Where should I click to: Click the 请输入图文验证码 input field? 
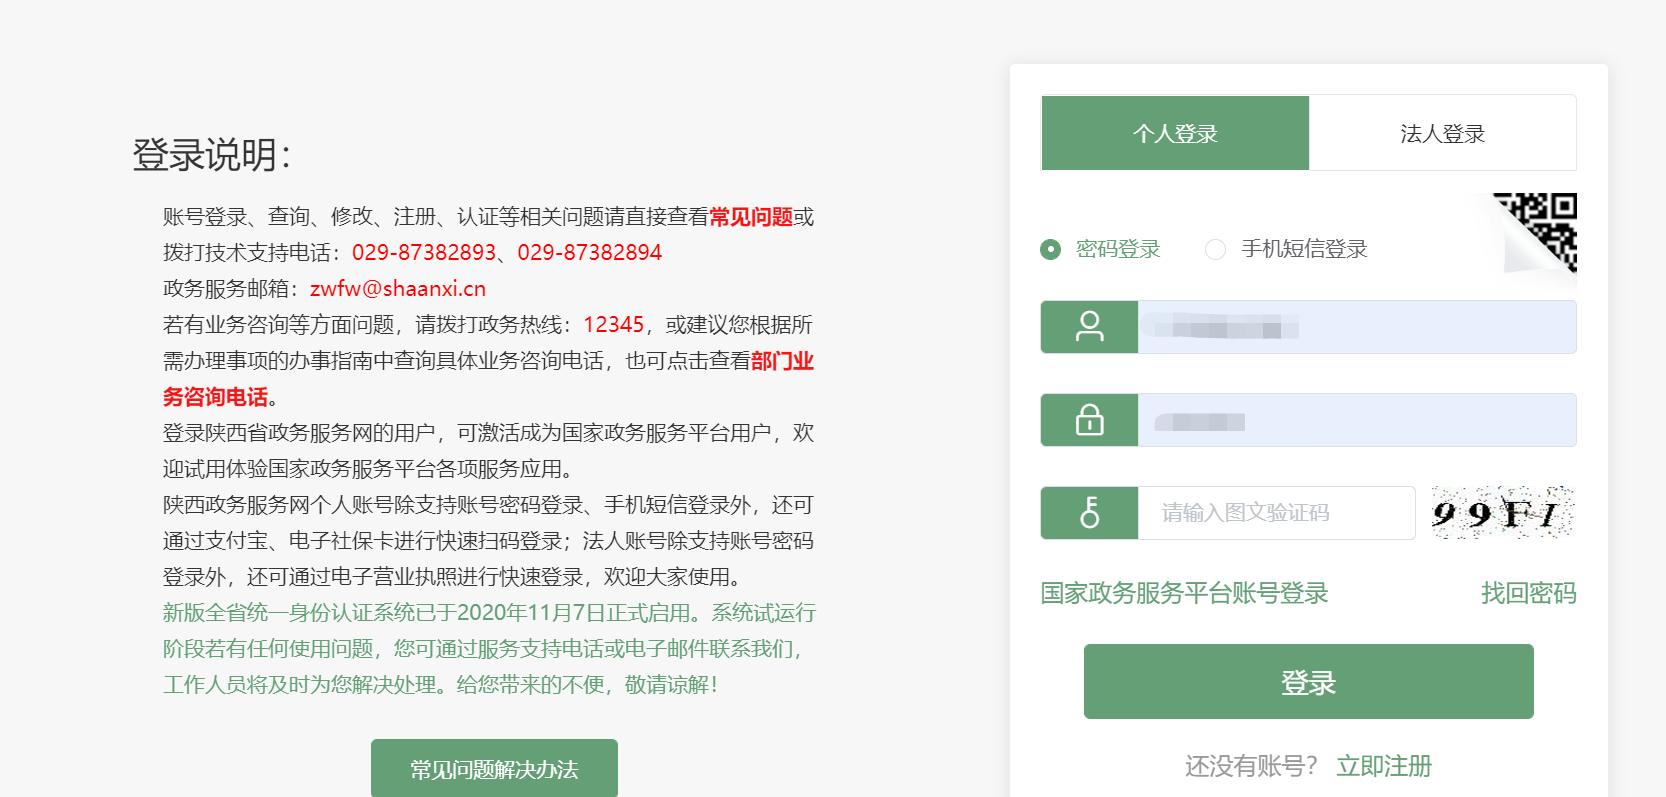coord(1276,513)
